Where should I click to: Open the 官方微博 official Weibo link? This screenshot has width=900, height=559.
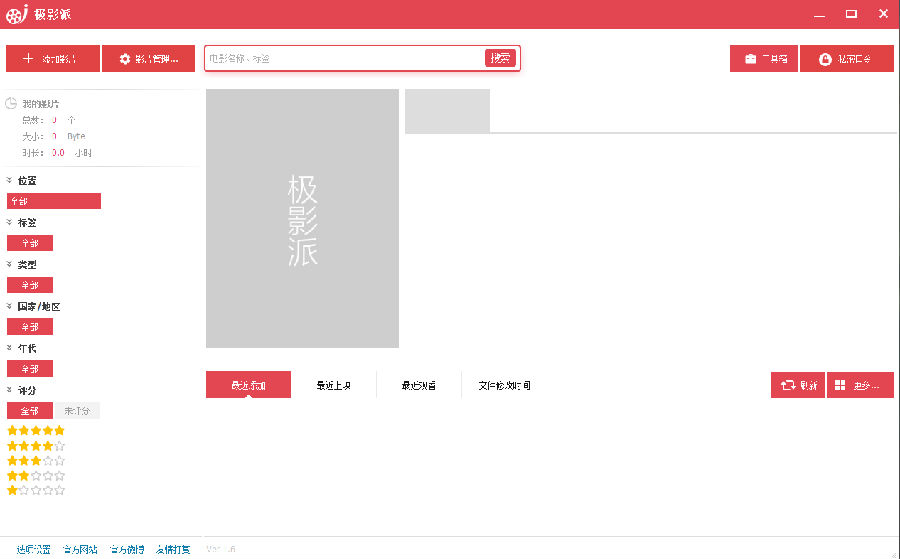(127, 549)
